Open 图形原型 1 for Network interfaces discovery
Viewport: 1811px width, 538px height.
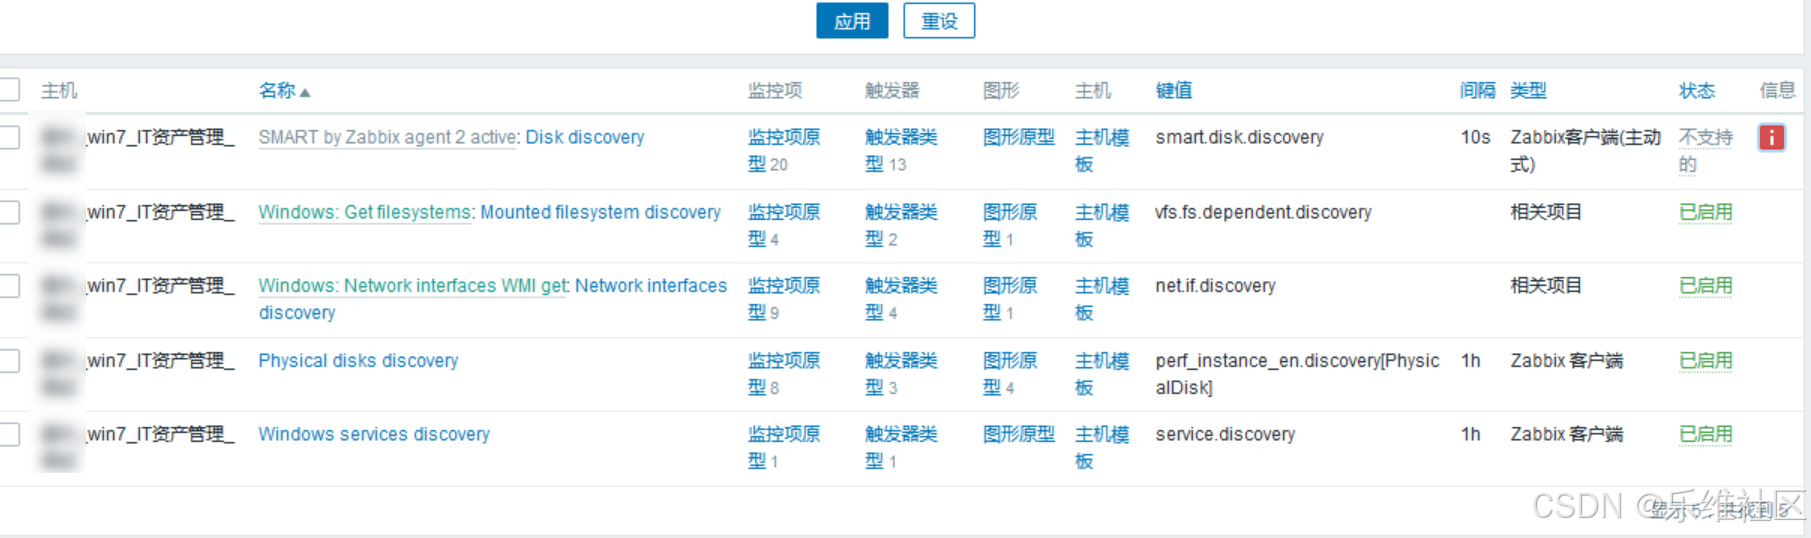(x=1010, y=299)
